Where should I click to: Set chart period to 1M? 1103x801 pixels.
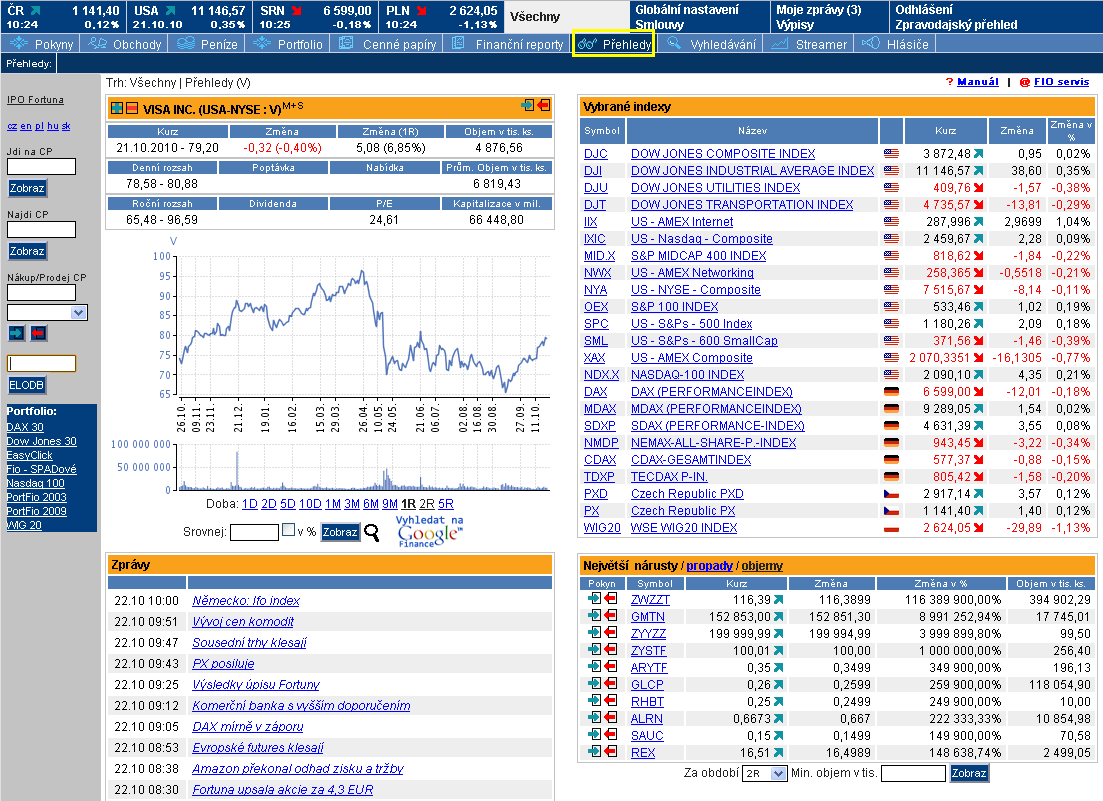click(x=333, y=504)
